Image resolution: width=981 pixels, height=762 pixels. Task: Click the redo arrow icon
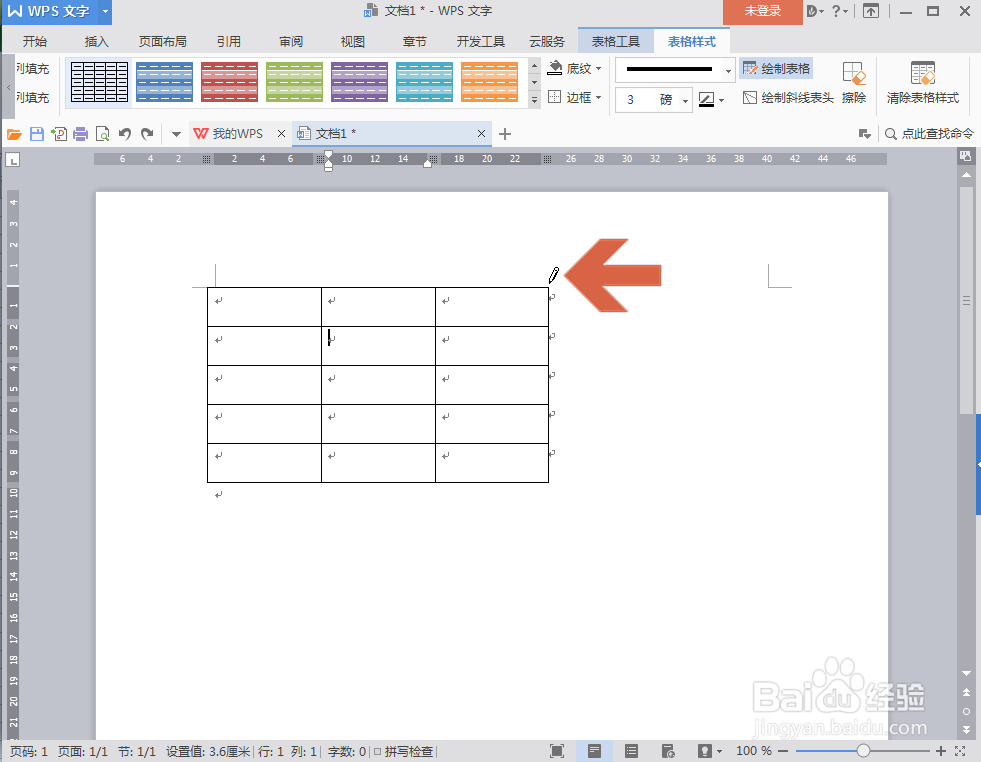(x=147, y=134)
